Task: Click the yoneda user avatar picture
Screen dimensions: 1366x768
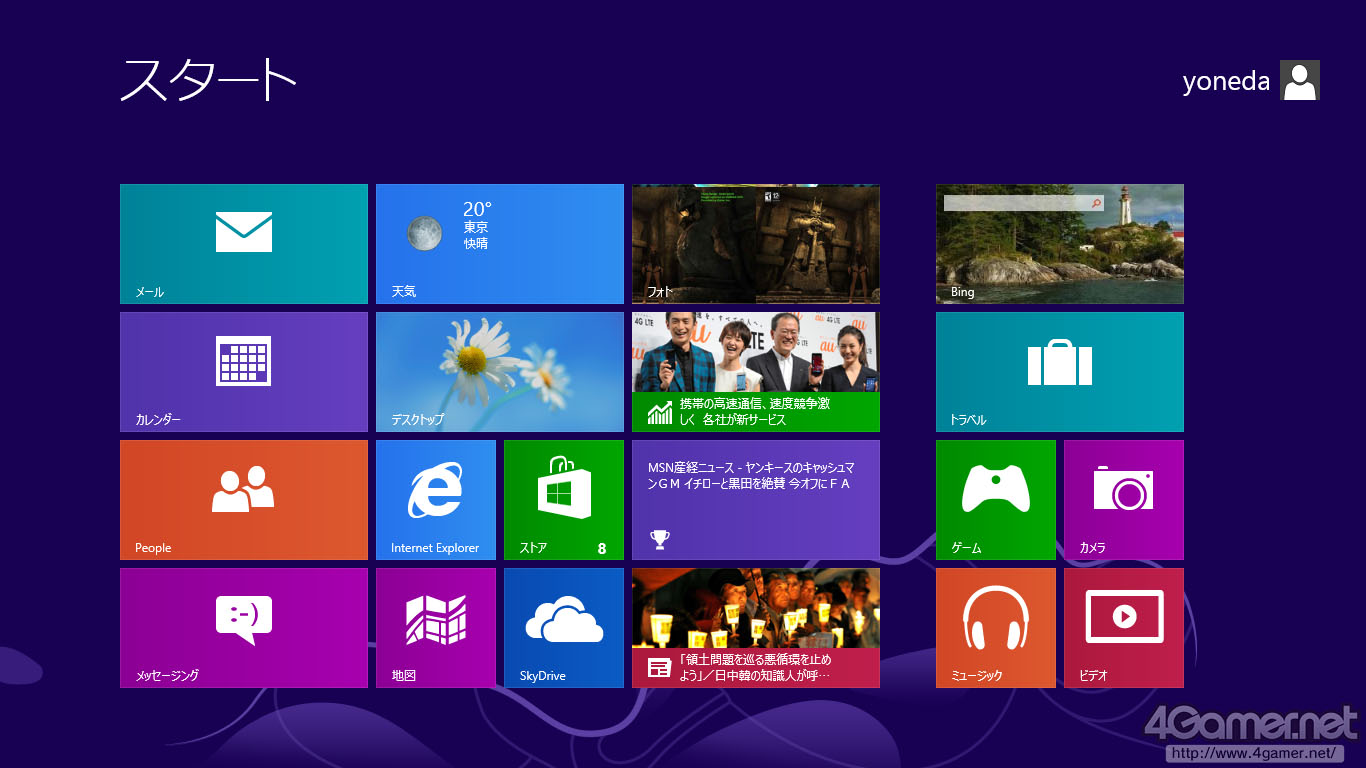Action: [x=1300, y=80]
